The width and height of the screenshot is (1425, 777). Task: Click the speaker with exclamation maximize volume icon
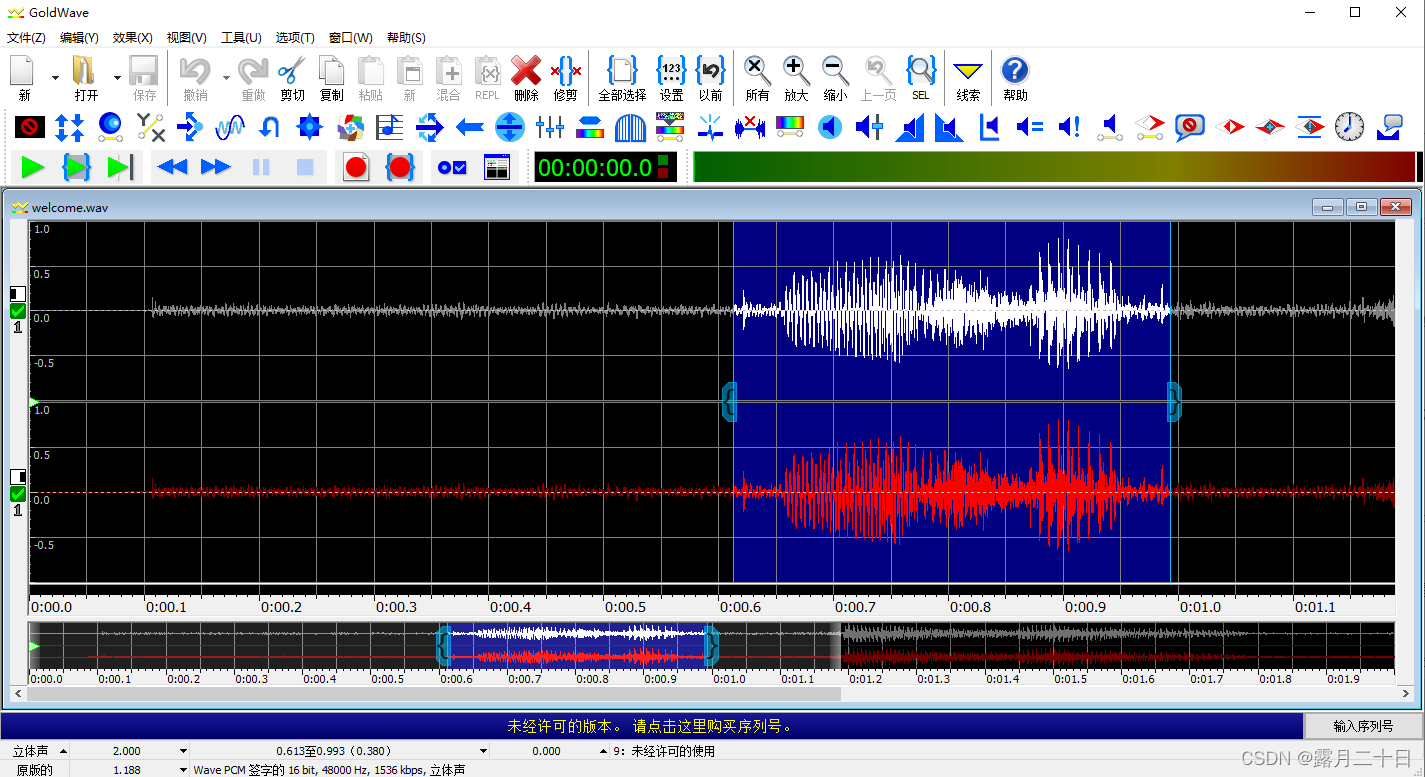tap(1069, 127)
